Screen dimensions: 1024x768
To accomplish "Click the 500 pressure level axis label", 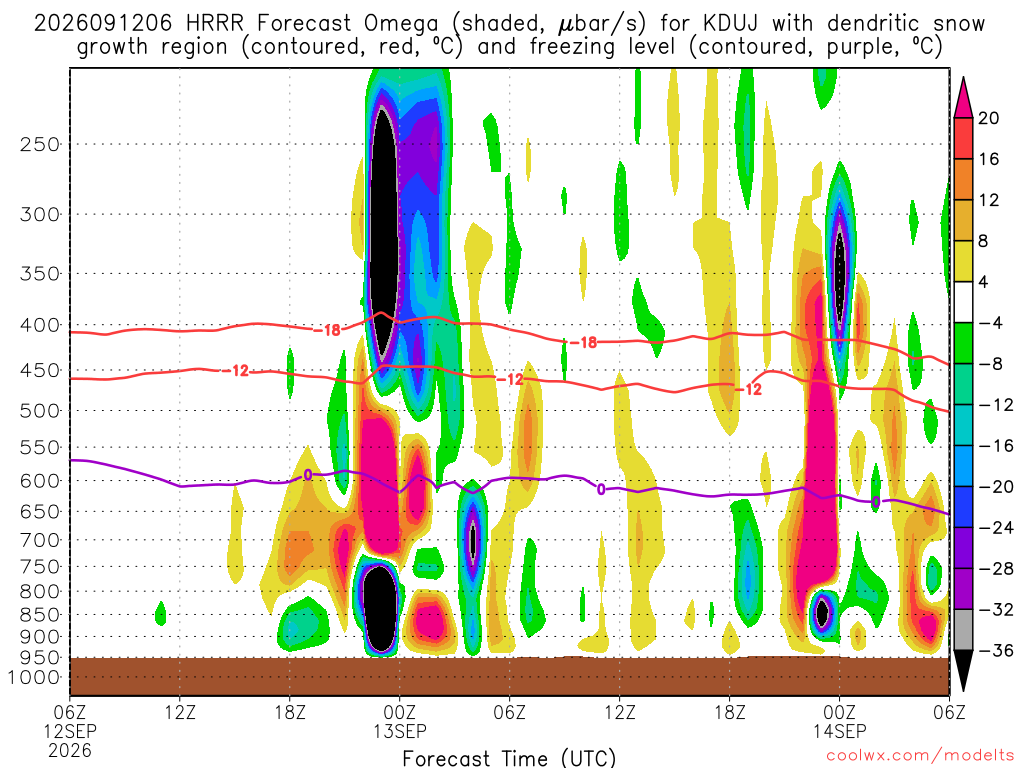I will coord(40,411).
